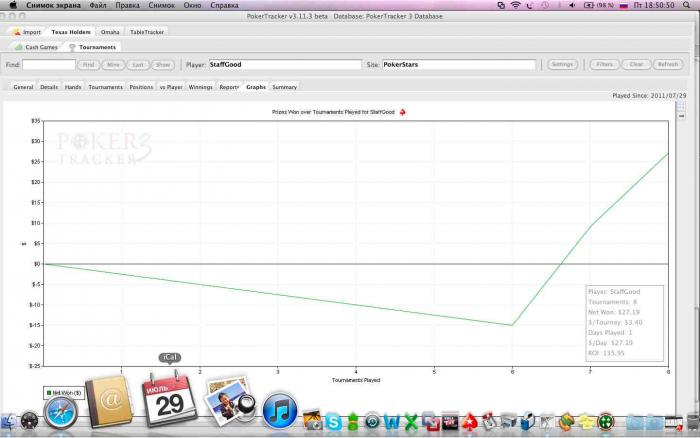The width and height of the screenshot is (700, 438).
Task: Open the Правка menu
Action: 127,5
